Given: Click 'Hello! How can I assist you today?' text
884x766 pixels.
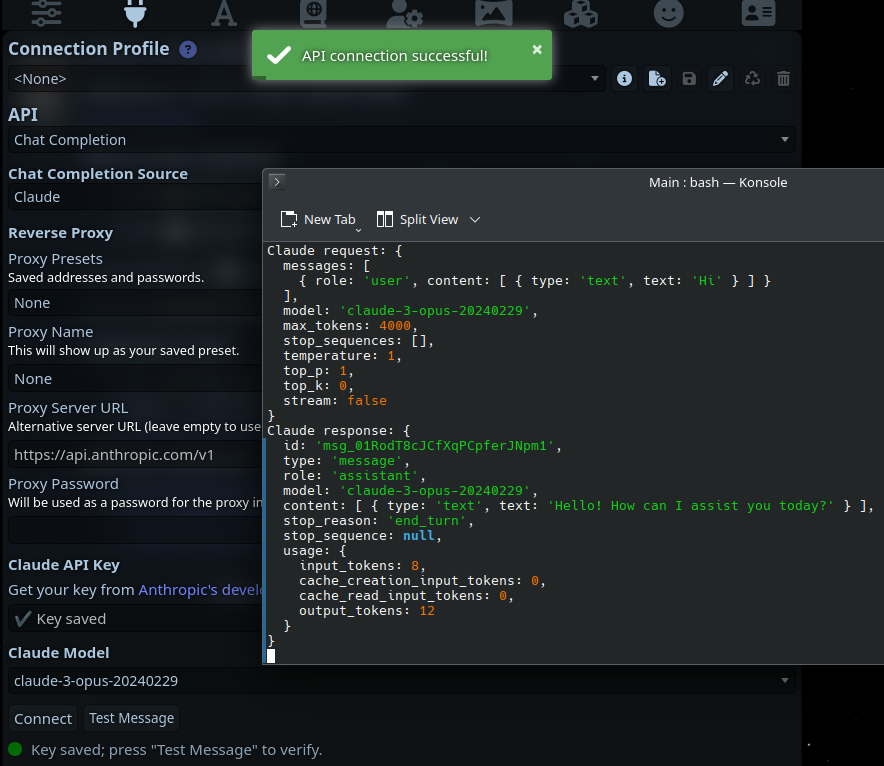Looking at the screenshot, I should click(690, 506).
